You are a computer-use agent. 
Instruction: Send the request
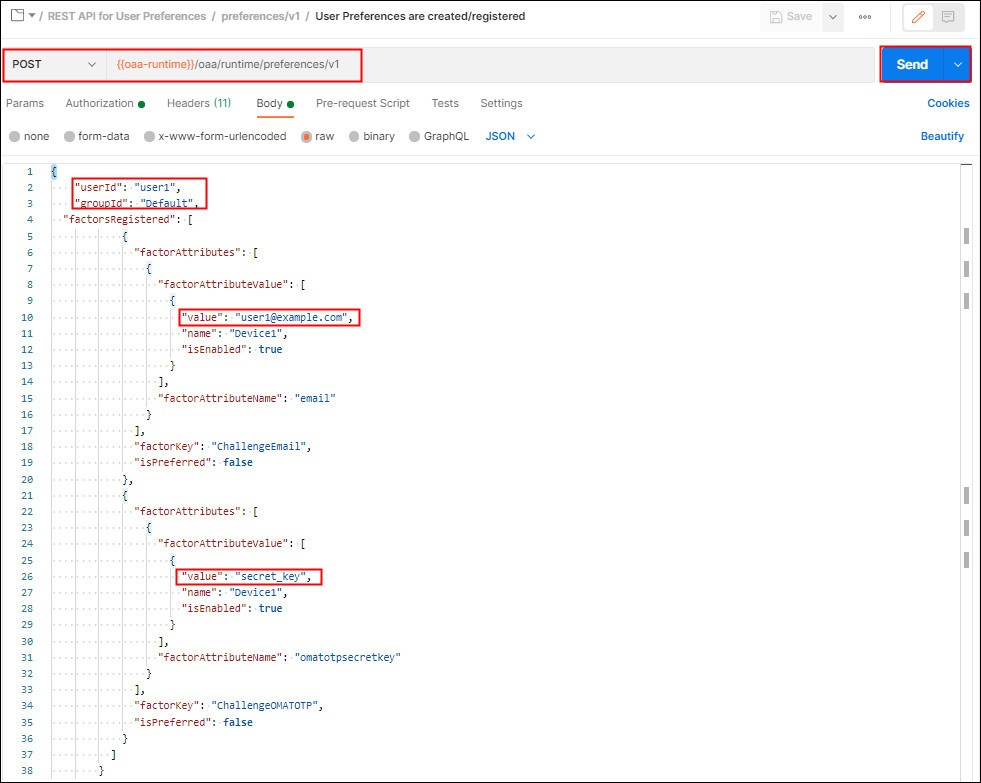[912, 64]
